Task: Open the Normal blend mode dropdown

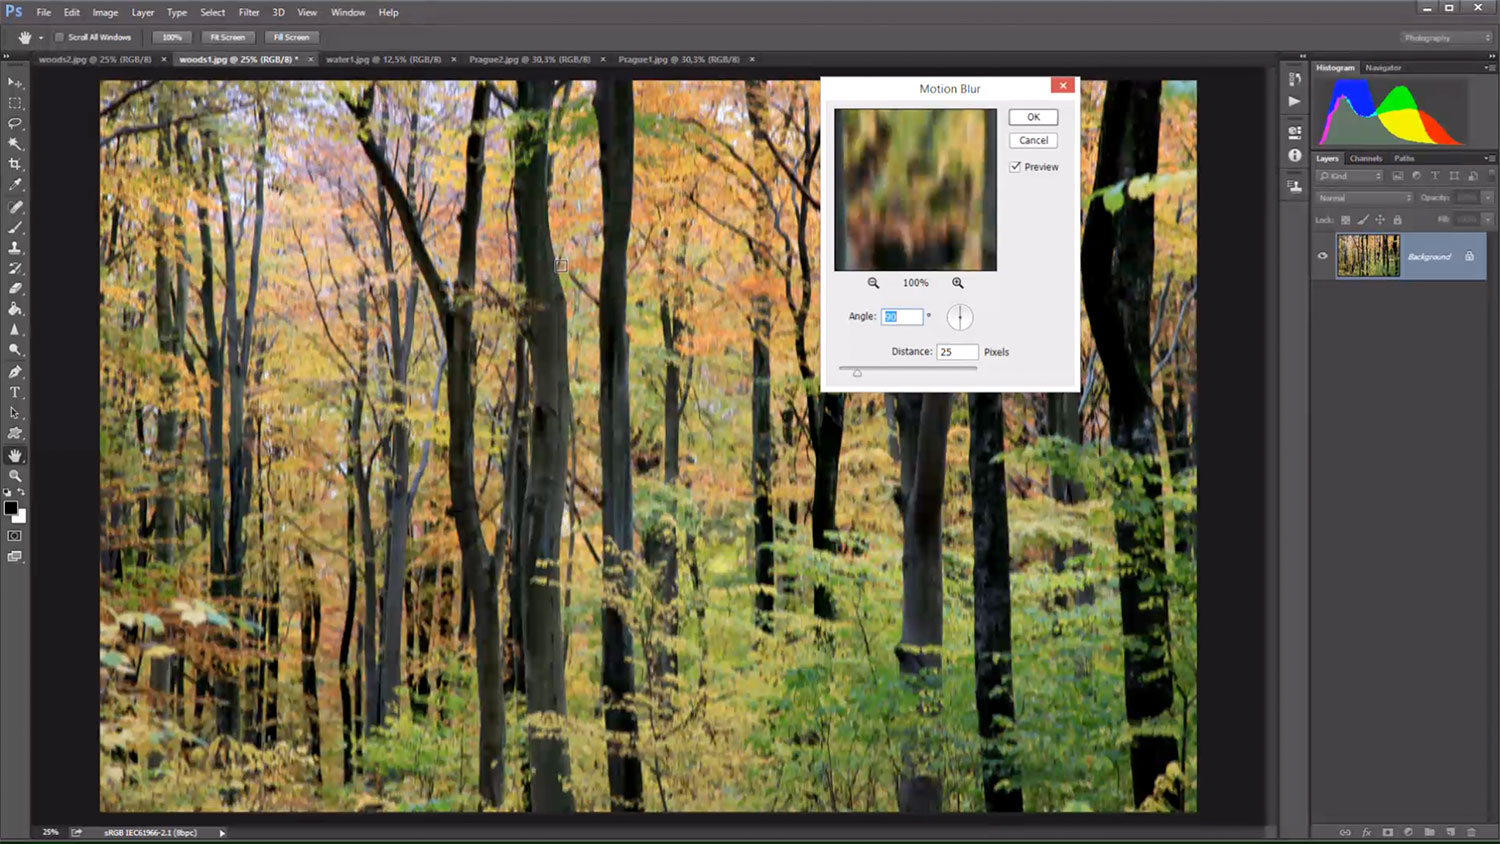Action: [x=1364, y=198]
